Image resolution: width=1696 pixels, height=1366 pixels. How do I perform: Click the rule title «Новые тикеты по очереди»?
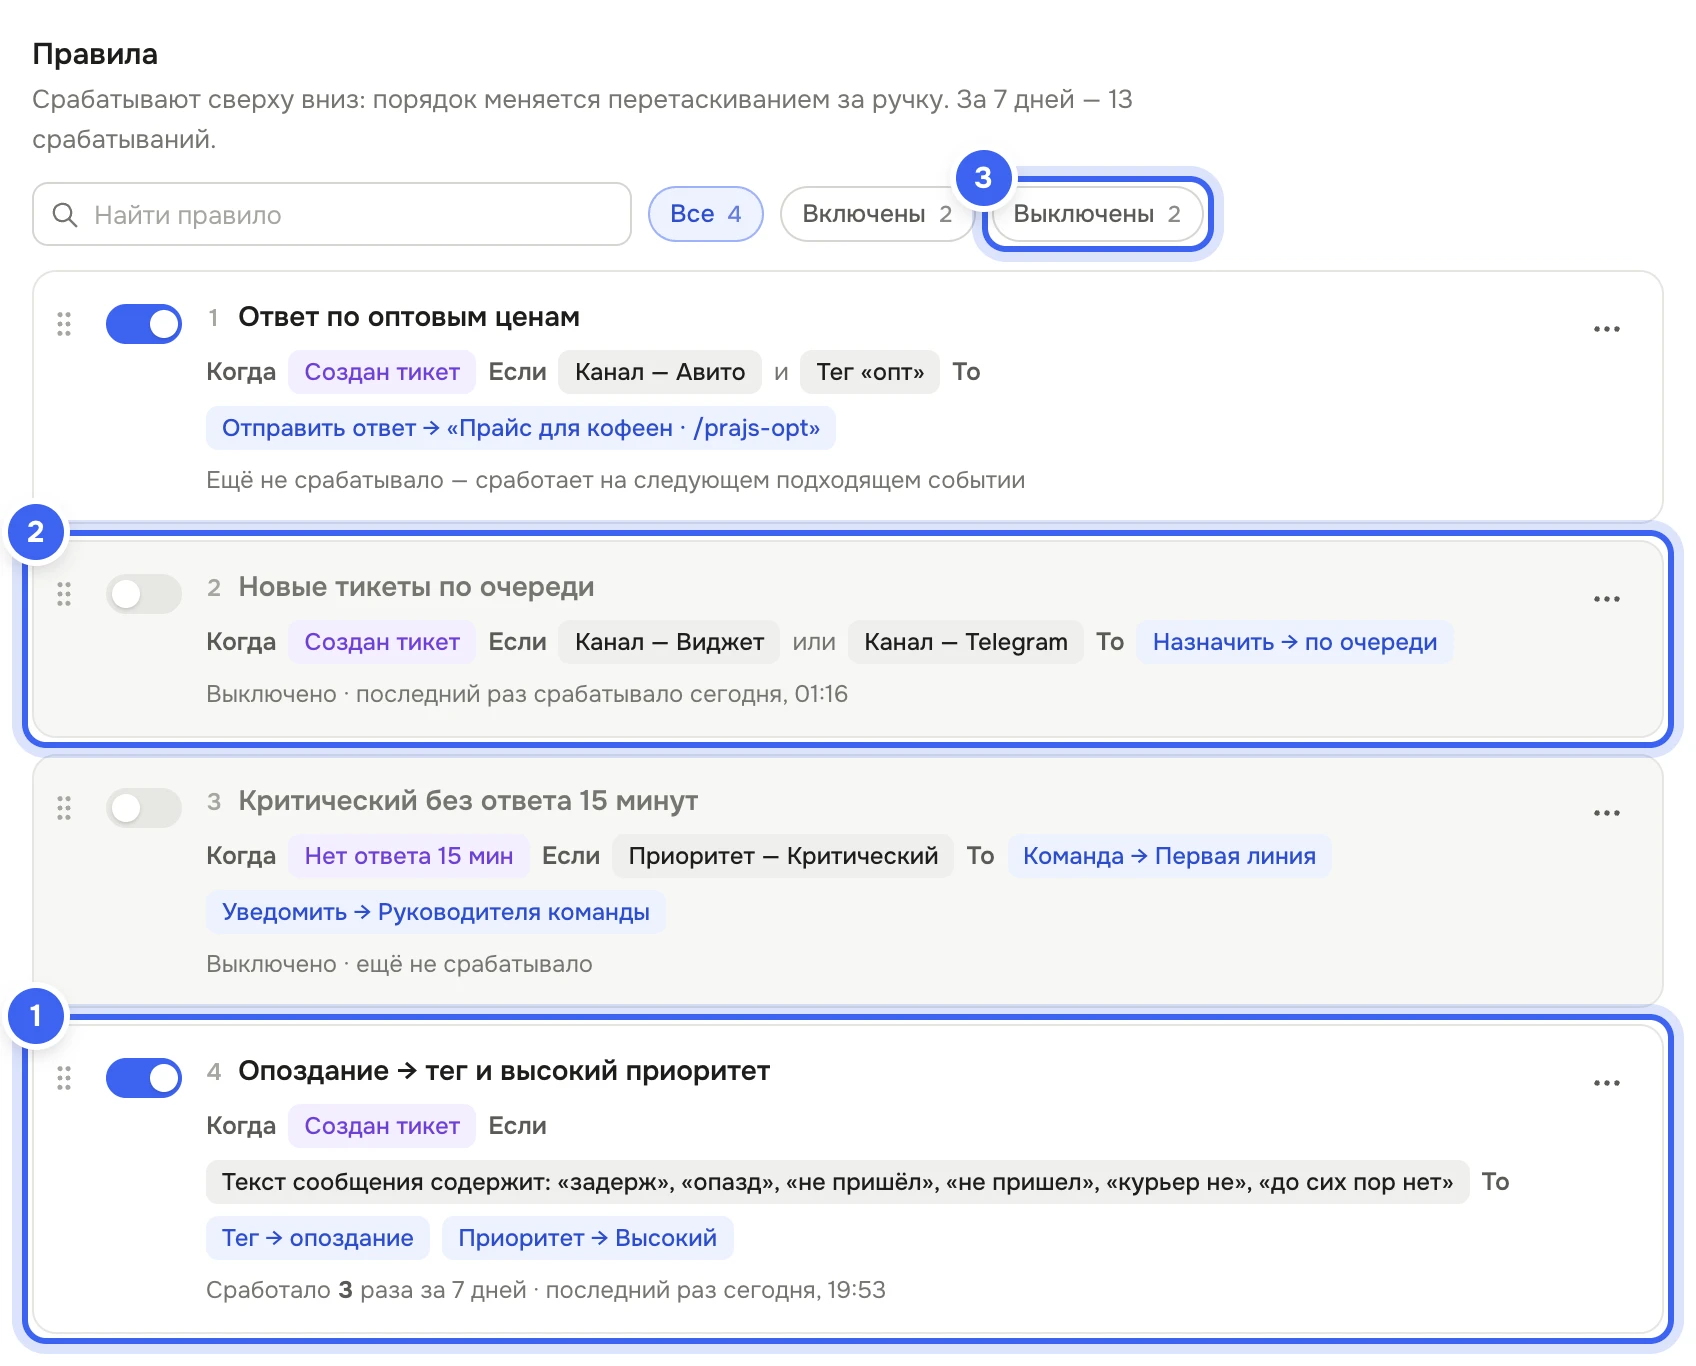[416, 587]
